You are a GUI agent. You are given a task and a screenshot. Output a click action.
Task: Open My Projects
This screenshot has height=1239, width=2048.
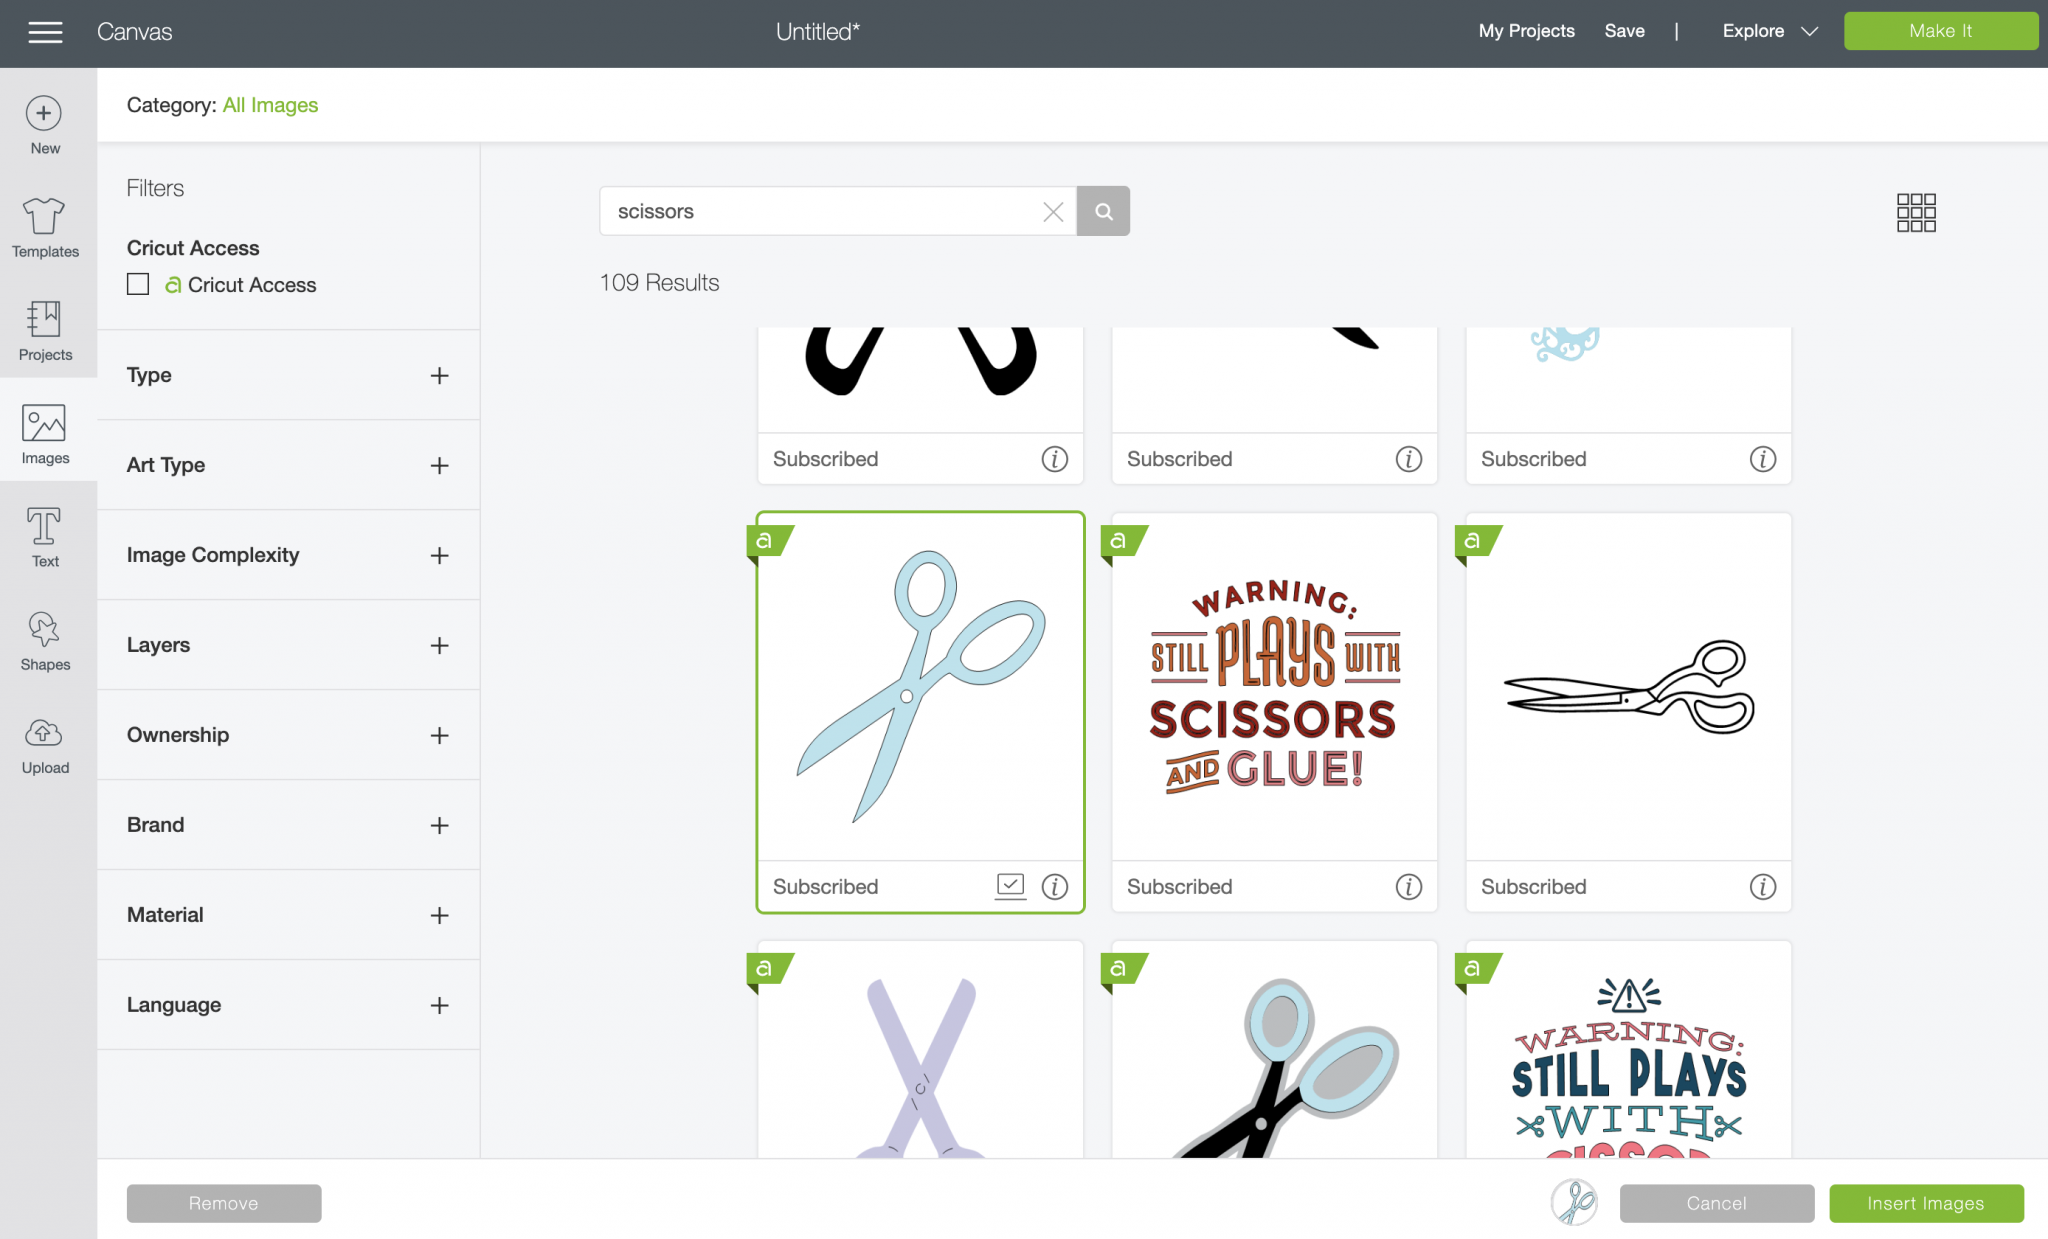tap(1526, 31)
